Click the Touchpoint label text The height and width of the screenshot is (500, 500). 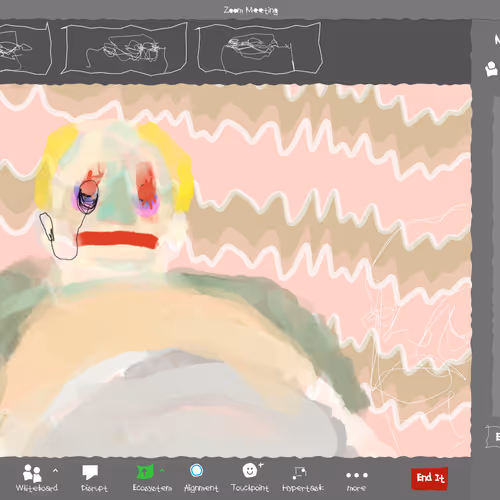pos(250,488)
